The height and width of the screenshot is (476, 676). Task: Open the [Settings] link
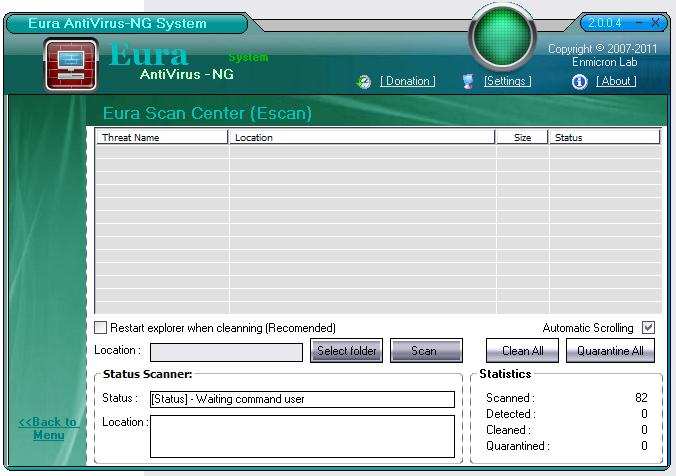click(x=507, y=81)
